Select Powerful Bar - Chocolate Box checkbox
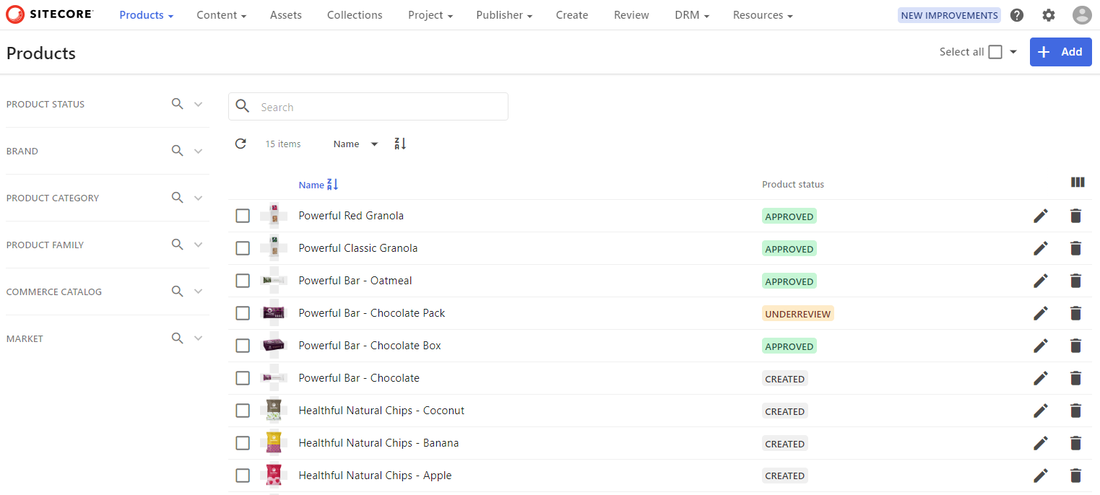Image resolution: width=1100 pixels, height=495 pixels. point(243,346)
